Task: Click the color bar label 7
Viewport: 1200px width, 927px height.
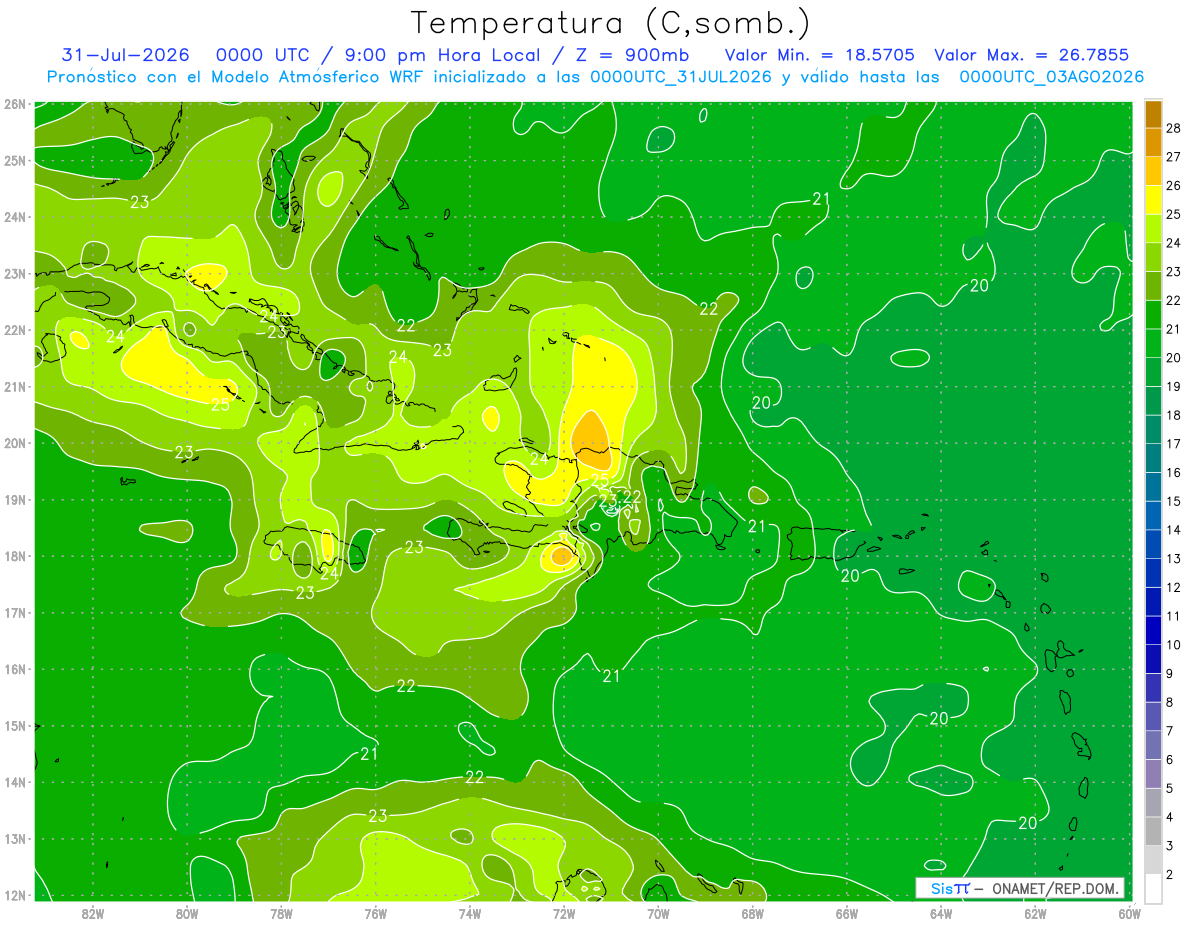Action: pos(1169,731)
